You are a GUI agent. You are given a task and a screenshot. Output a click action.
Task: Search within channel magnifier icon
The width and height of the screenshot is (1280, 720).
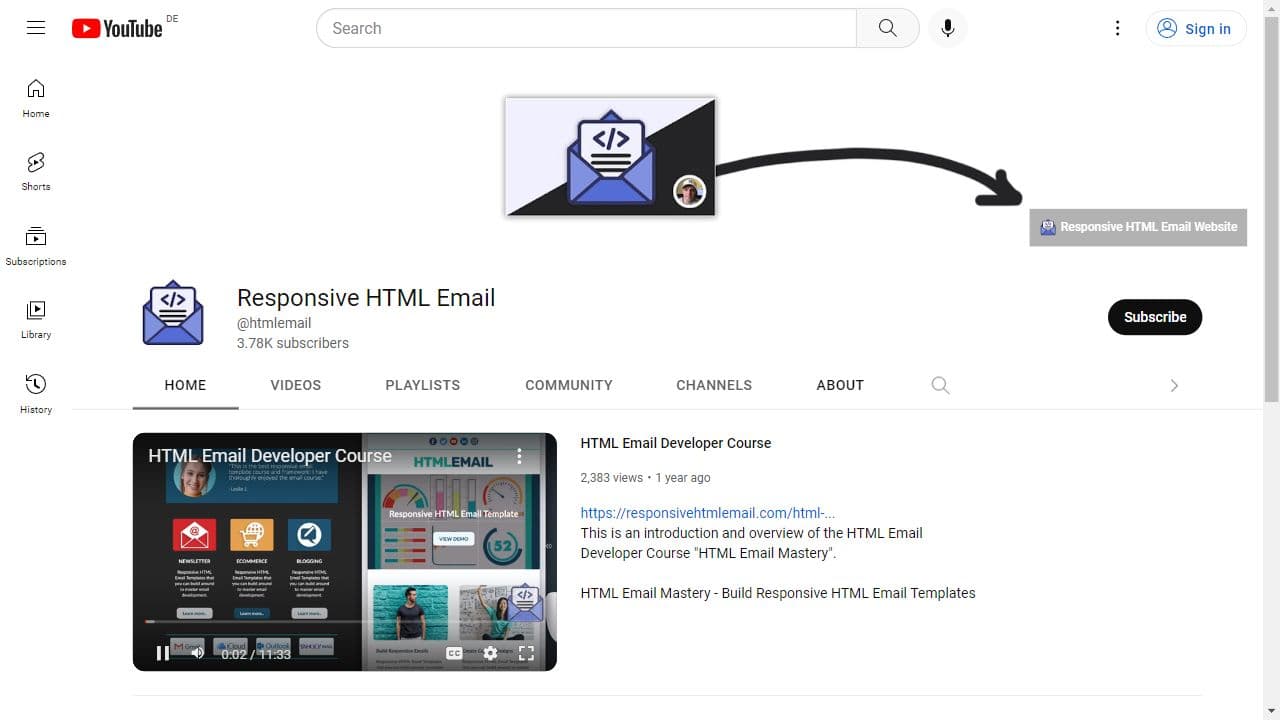[940, 385]
